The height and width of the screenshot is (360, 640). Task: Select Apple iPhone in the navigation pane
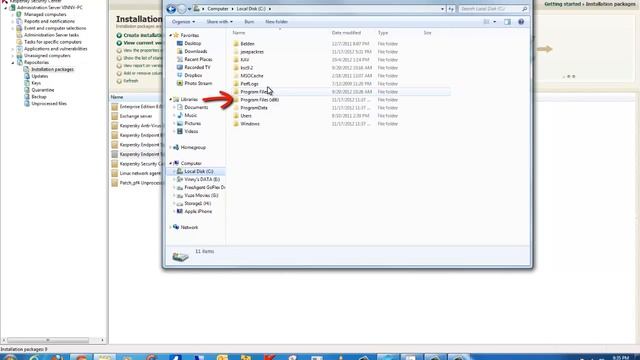(198, 211)
